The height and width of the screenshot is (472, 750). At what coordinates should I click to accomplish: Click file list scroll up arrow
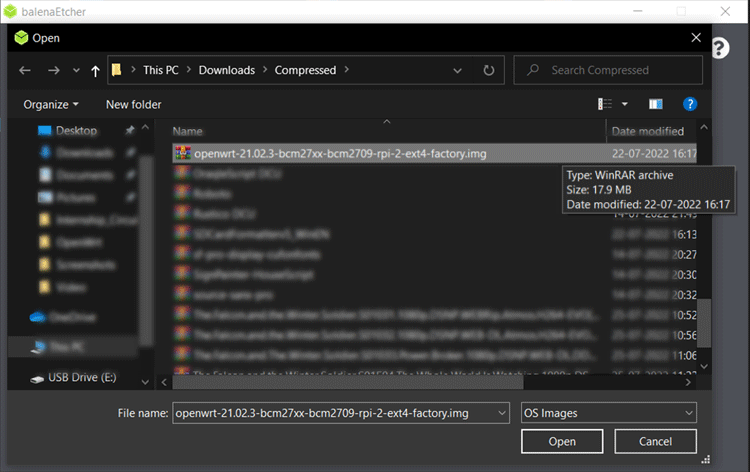704,127
